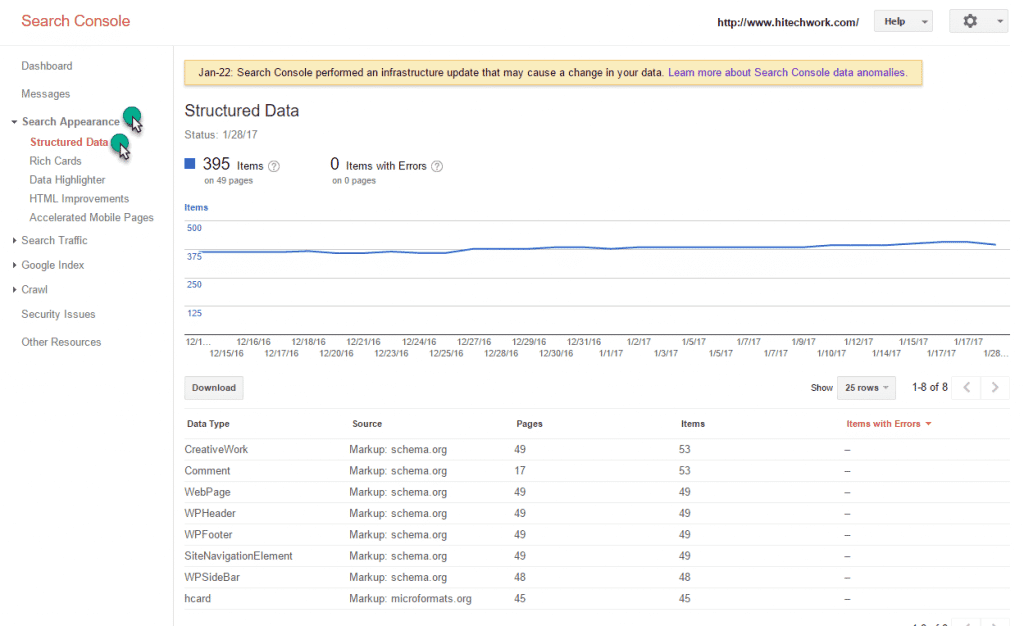
Task: Click 'Markup: microformats.org' source cell
Action: 410,599
